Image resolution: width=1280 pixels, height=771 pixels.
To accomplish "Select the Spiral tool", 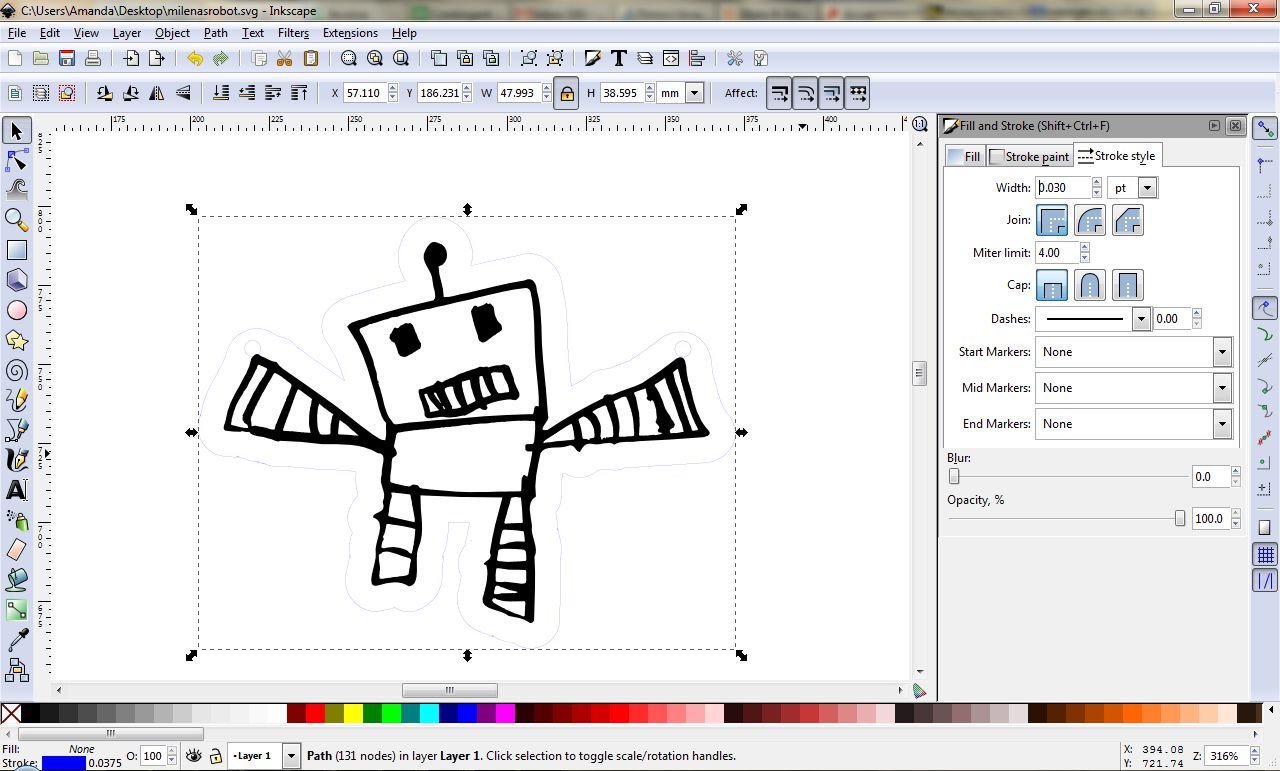I will [x=16, y=370].
